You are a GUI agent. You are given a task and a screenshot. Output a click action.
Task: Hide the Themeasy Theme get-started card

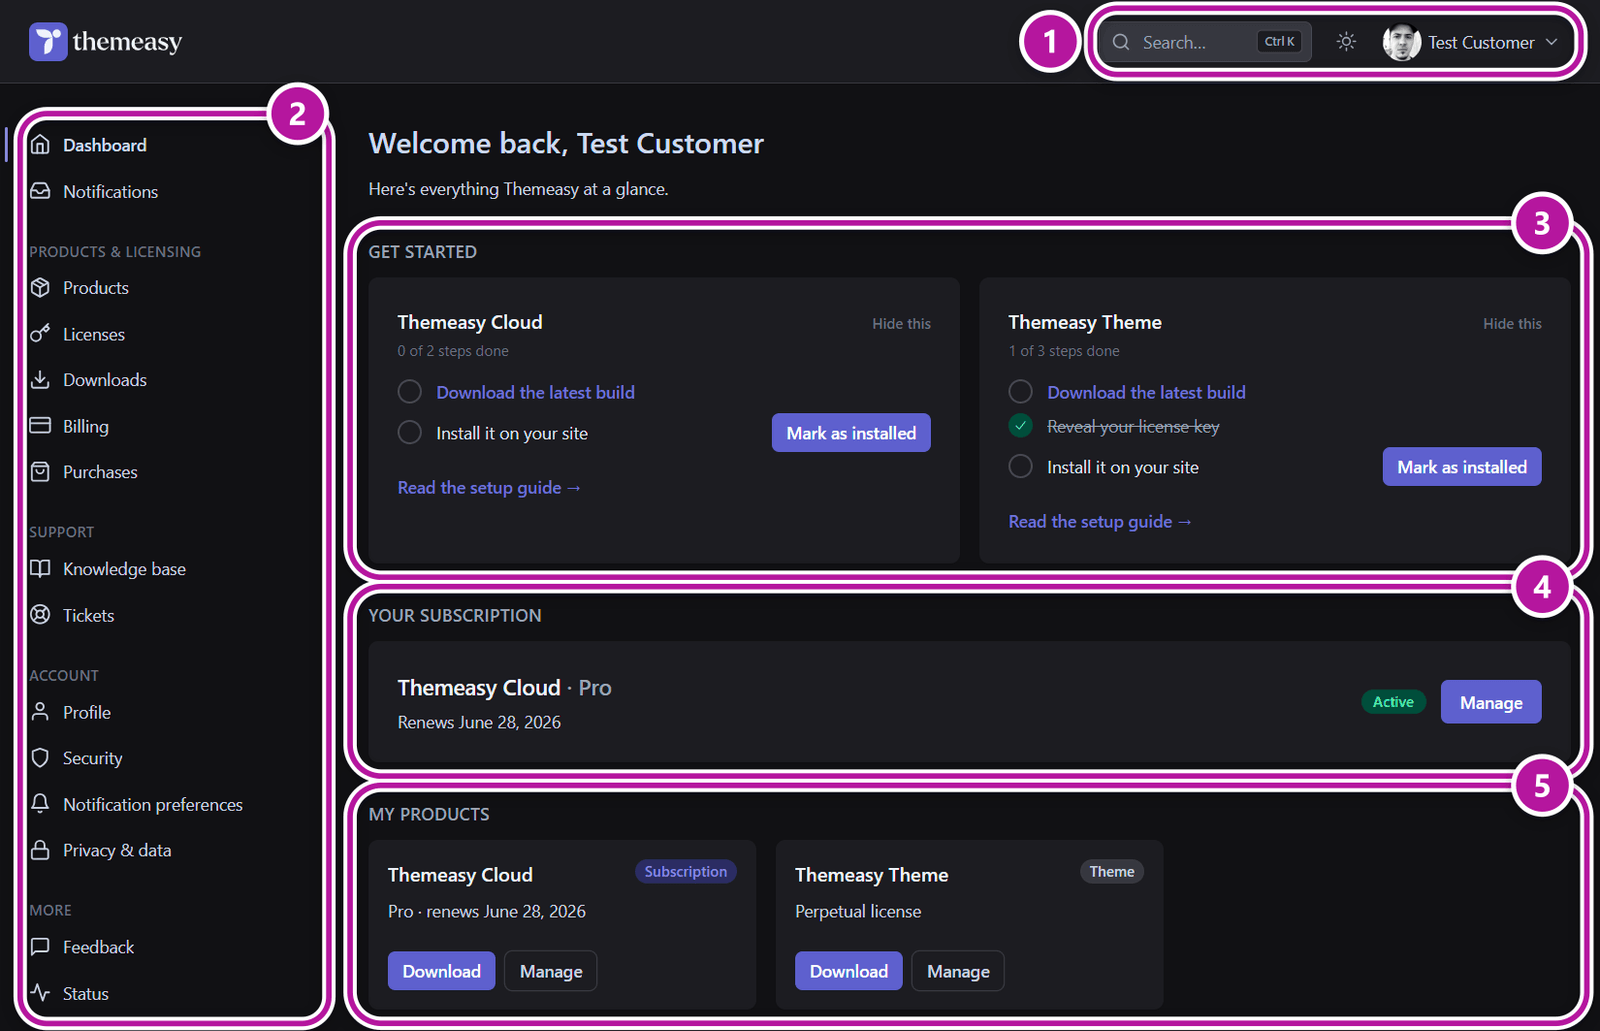[x=1512, y=324]
